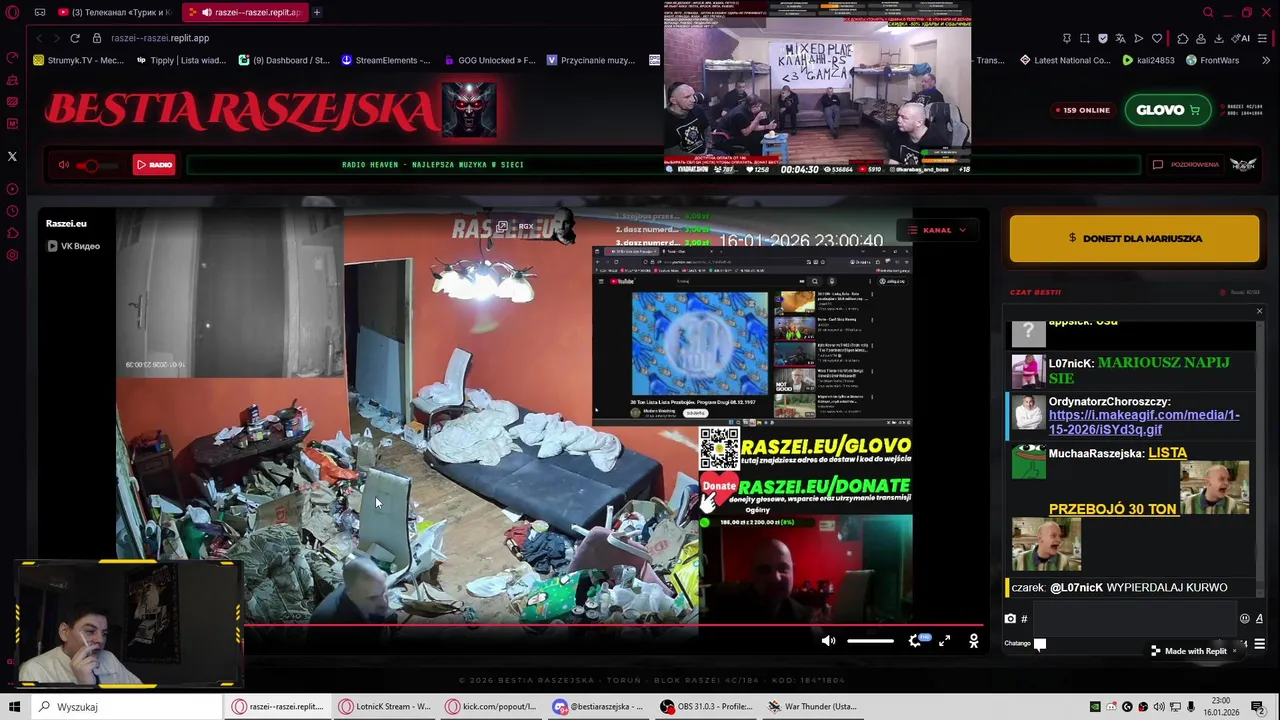This screenshot has width=1280, height=720.
Task: Adjust the video player volume slider
Action: tap(870, 641)
